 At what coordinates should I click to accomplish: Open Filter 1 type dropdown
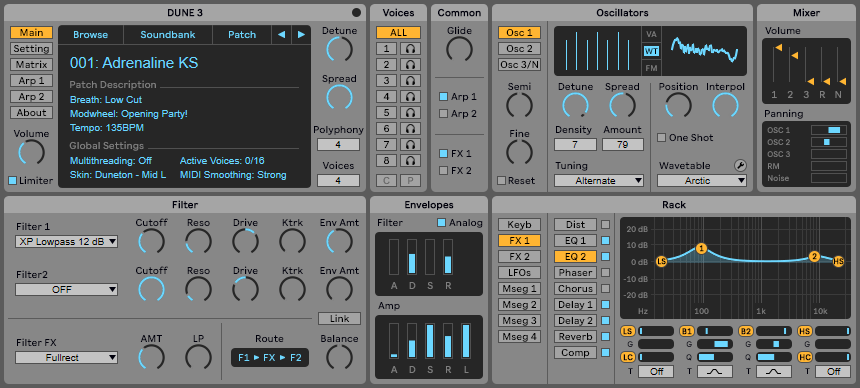coord(66,241)
